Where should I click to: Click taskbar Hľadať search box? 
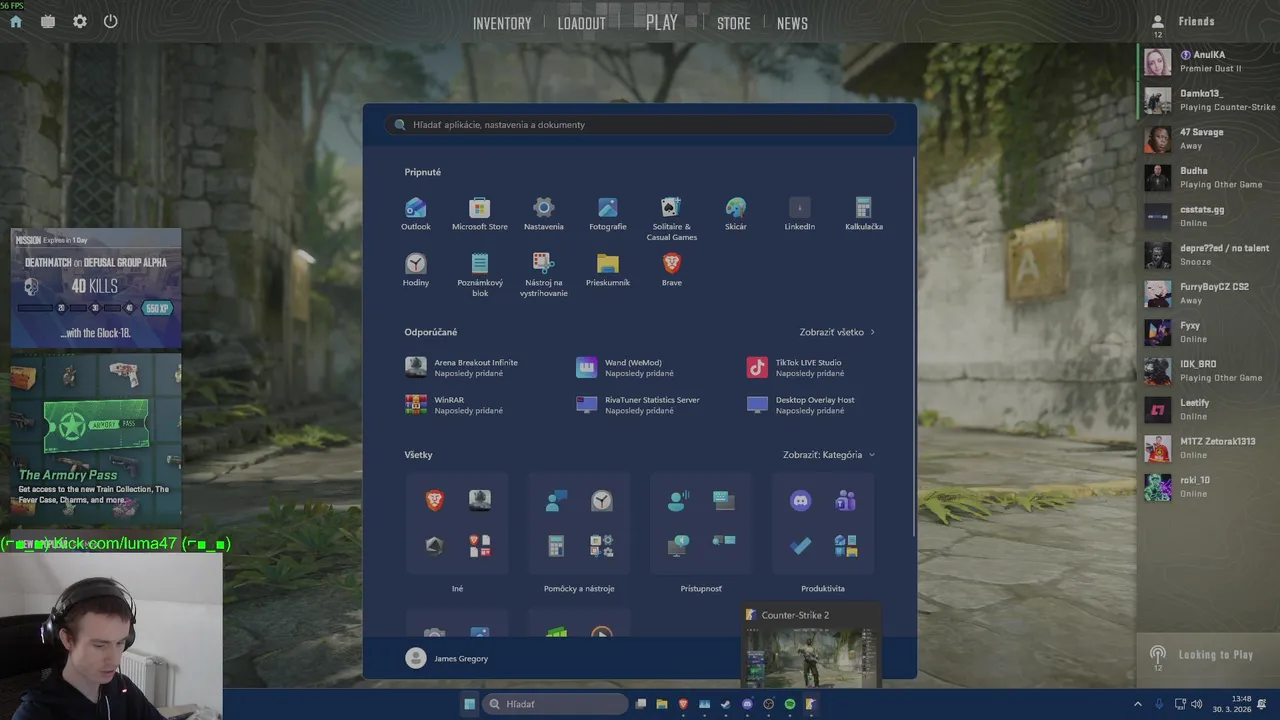pos(555,704)
